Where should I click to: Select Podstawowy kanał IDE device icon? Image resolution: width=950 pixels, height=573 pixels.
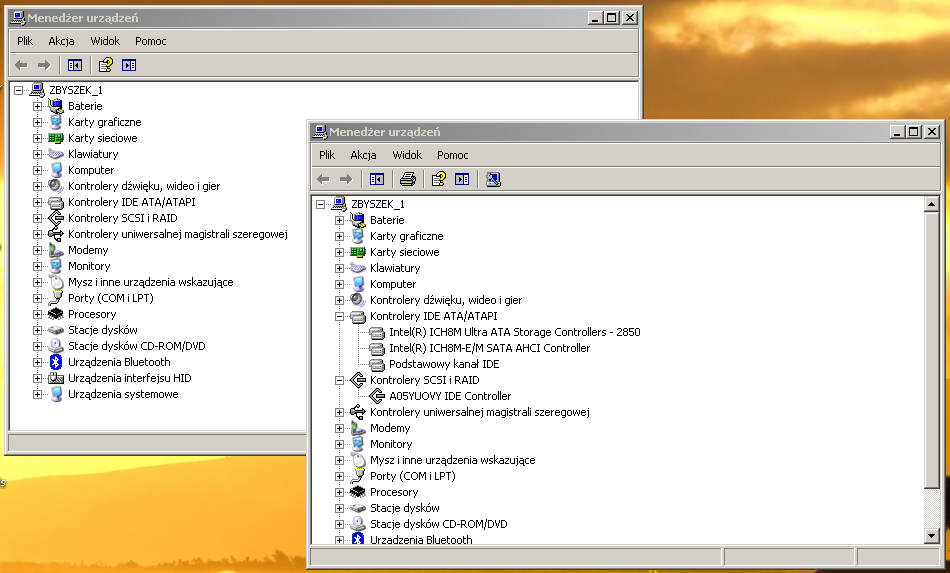[377, 365]
